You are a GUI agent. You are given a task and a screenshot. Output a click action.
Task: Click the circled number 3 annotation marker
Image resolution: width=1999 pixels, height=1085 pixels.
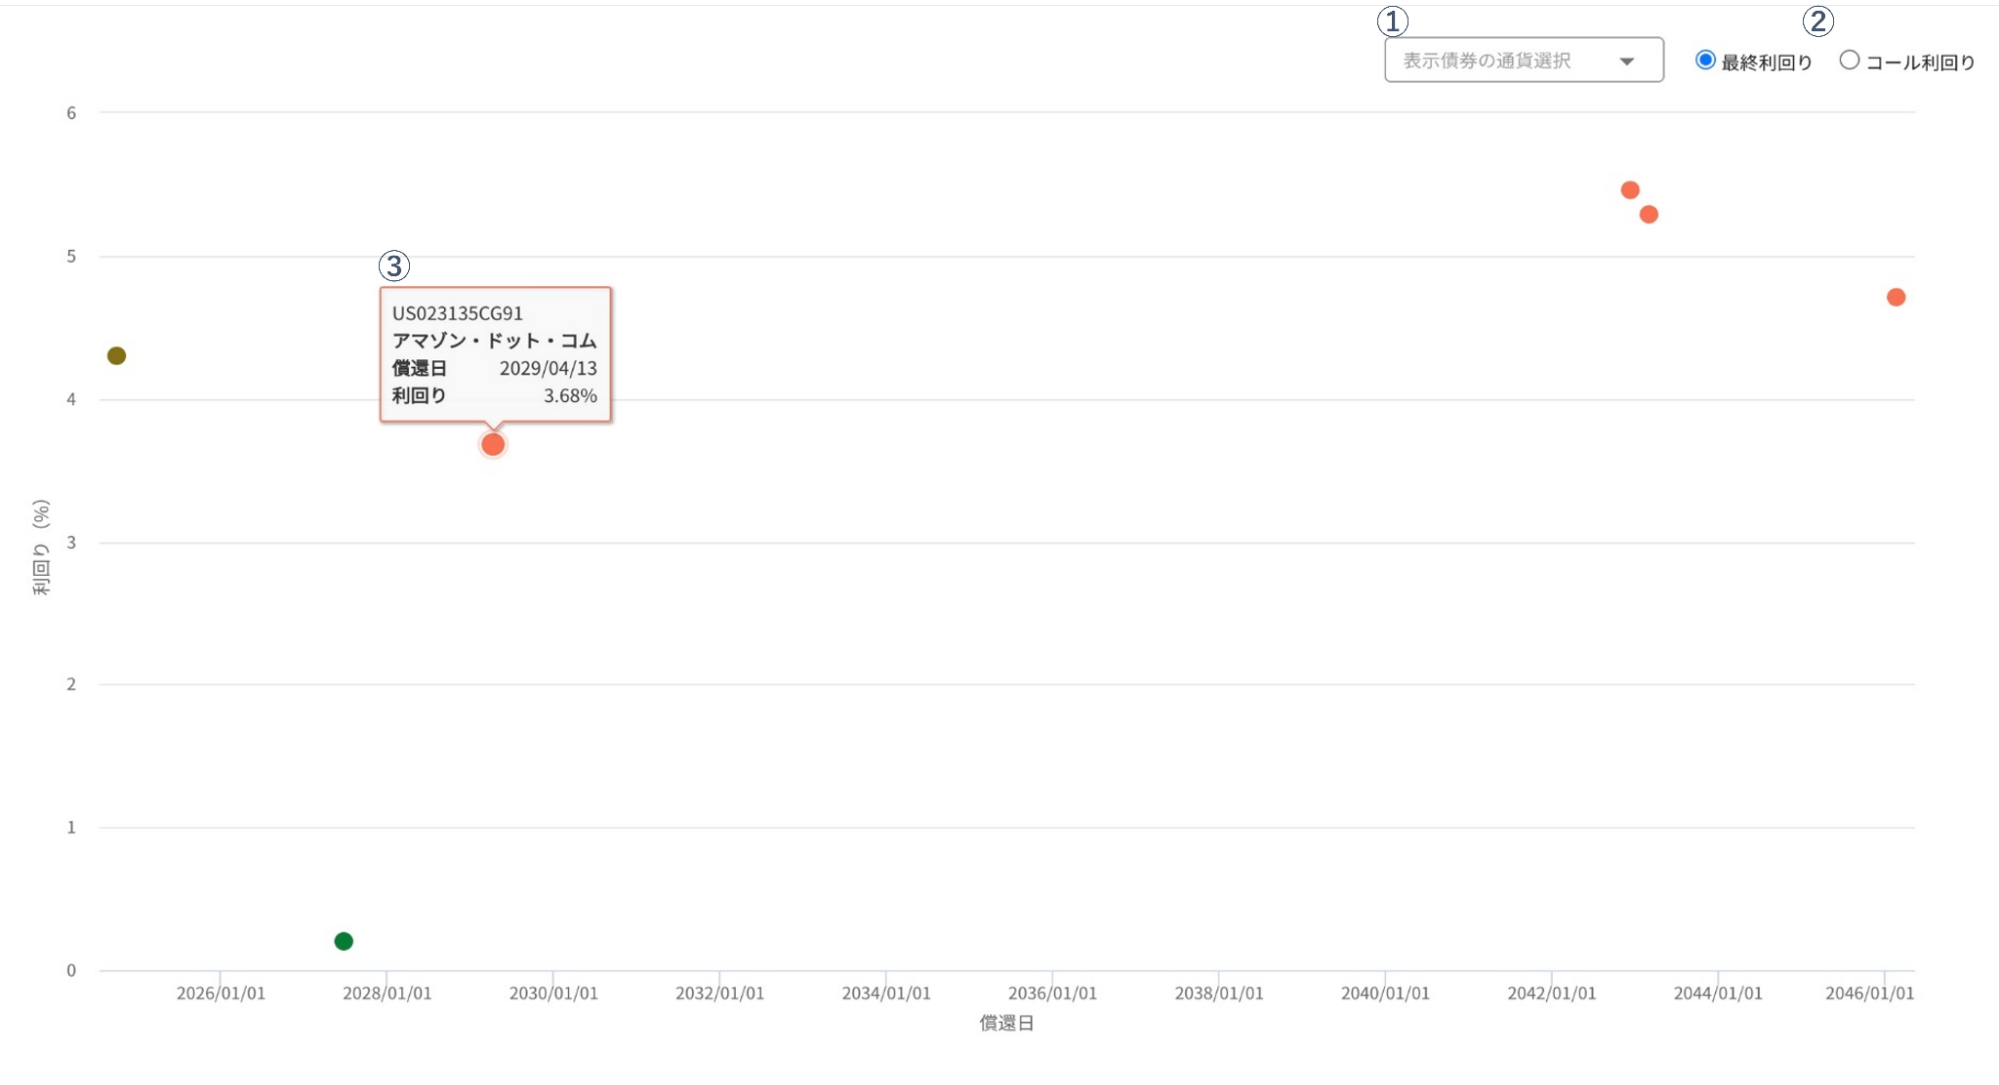click(x=394, y=266)
